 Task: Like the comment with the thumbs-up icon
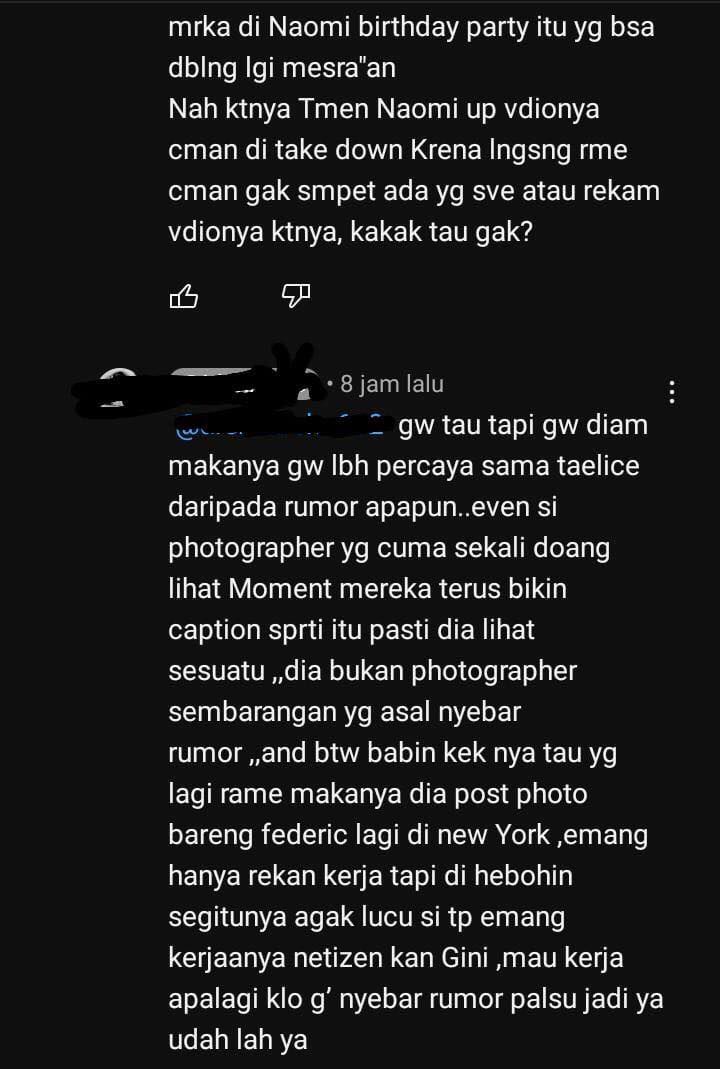[183, 297]
